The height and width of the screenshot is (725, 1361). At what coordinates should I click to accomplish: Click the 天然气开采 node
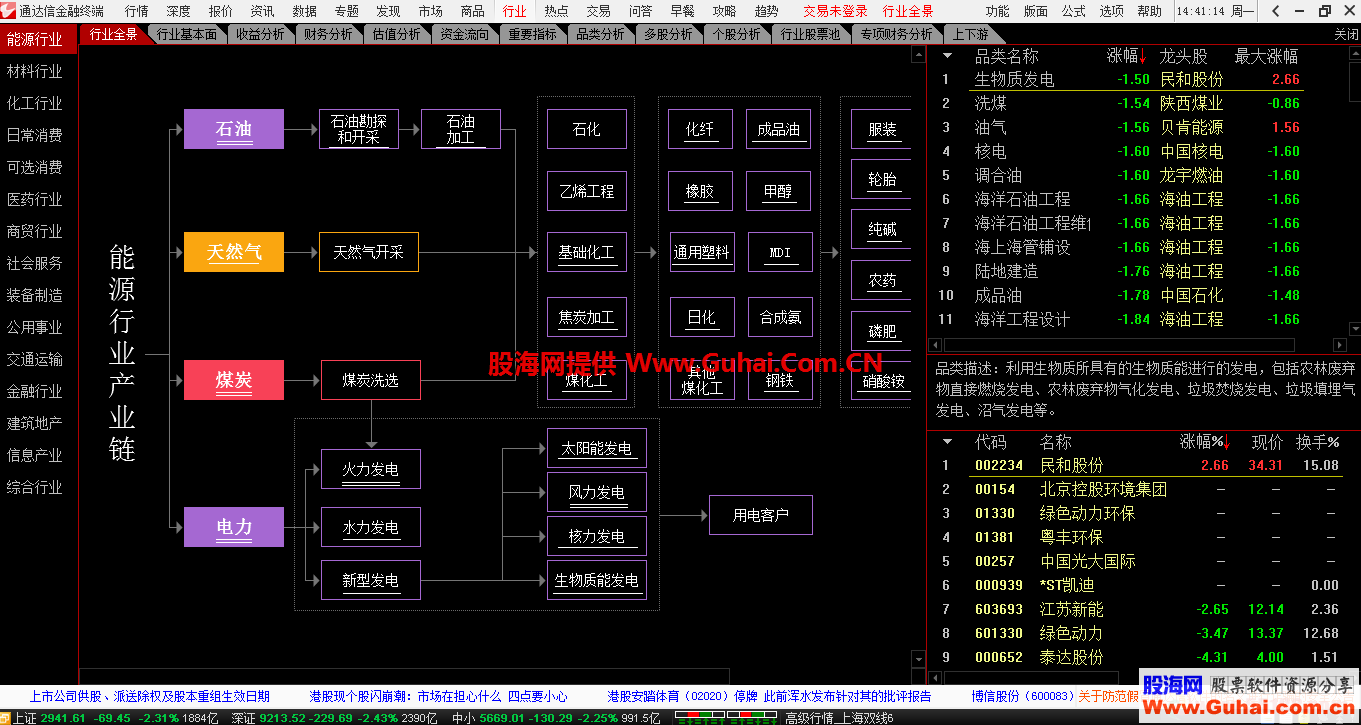pyautogui.click(x=369, y=252)
